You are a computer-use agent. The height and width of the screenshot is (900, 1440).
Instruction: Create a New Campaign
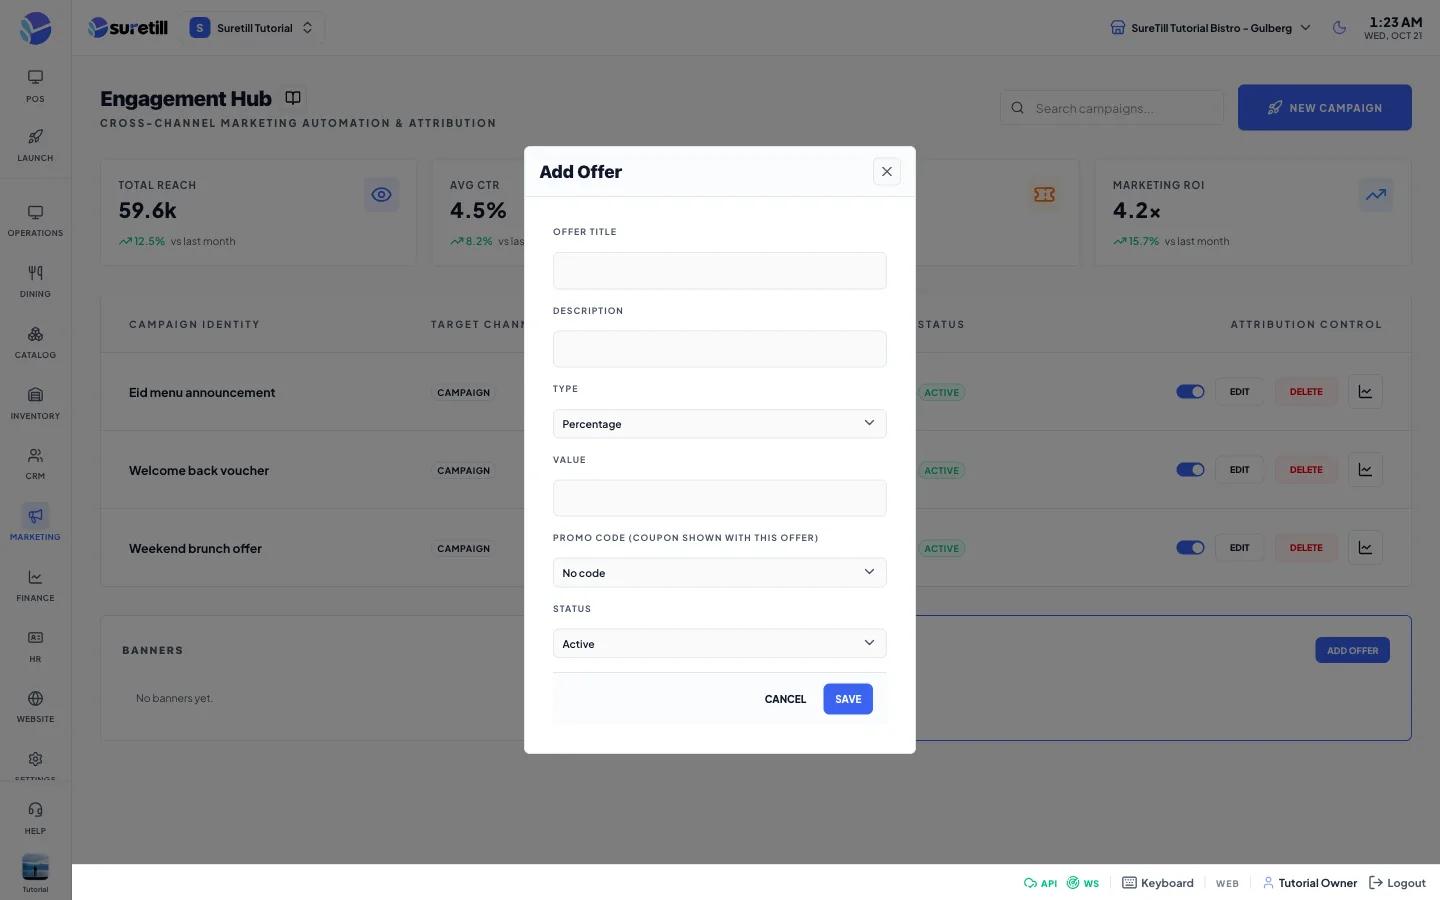click(1325, 108)
